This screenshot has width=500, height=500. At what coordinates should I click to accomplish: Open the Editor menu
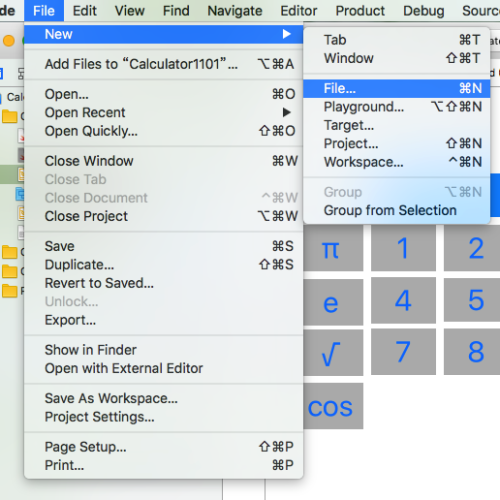298,11
